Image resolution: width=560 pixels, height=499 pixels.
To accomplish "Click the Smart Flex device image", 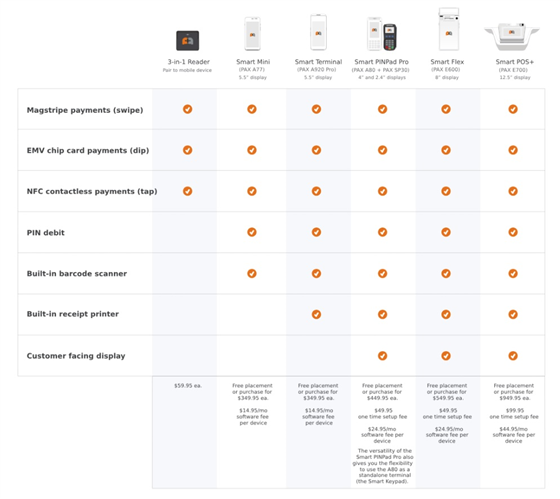I will click(449, 29).
